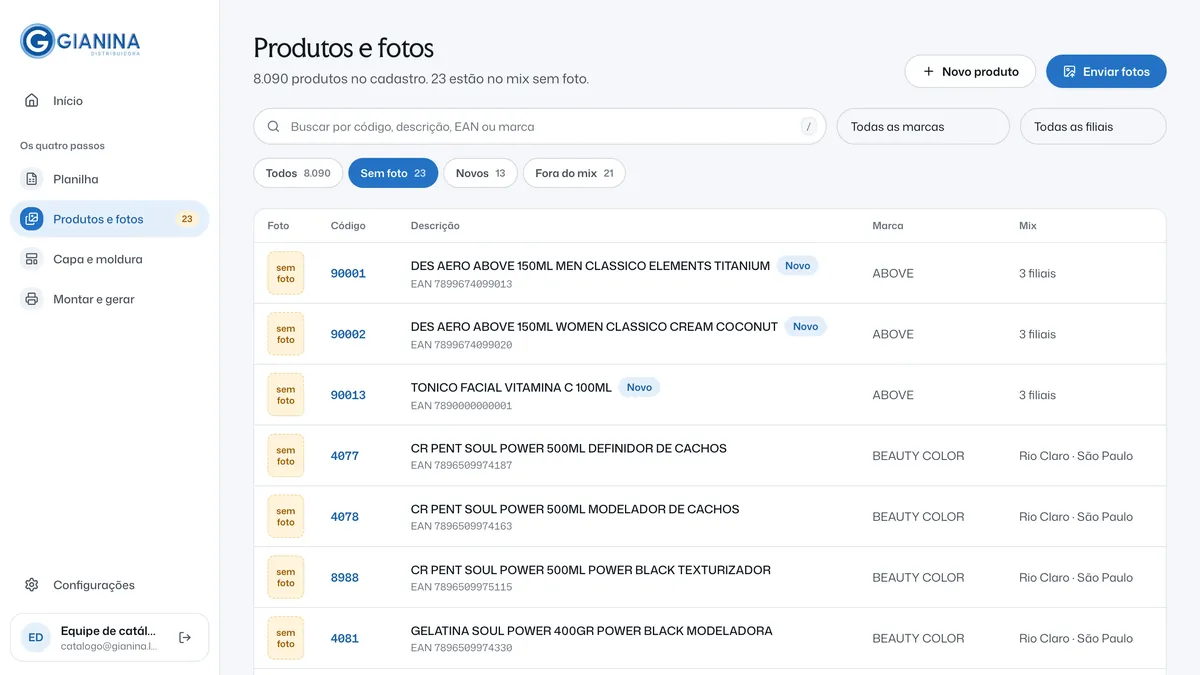
Task: Open Planilha in the sidebar
Action: click(x=110, y=179)
